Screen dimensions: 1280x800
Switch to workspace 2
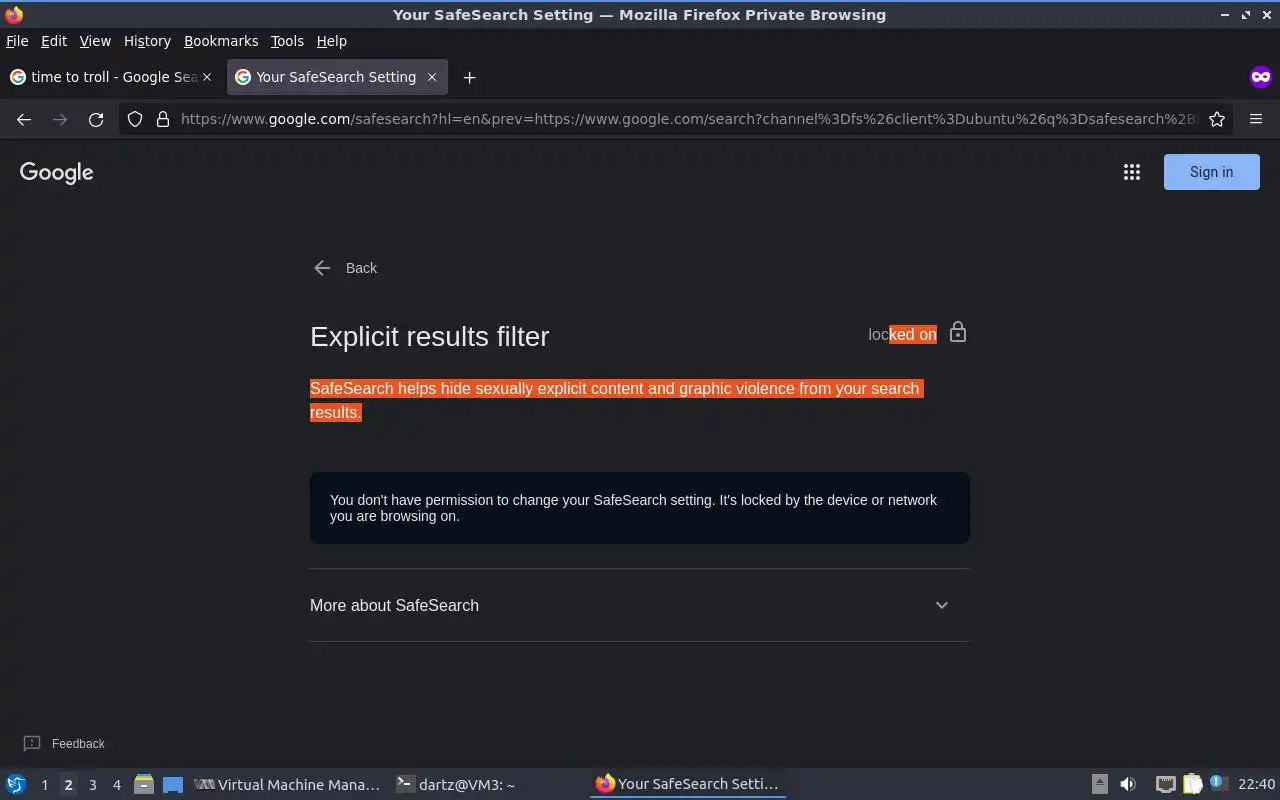(x=68, y=785)
